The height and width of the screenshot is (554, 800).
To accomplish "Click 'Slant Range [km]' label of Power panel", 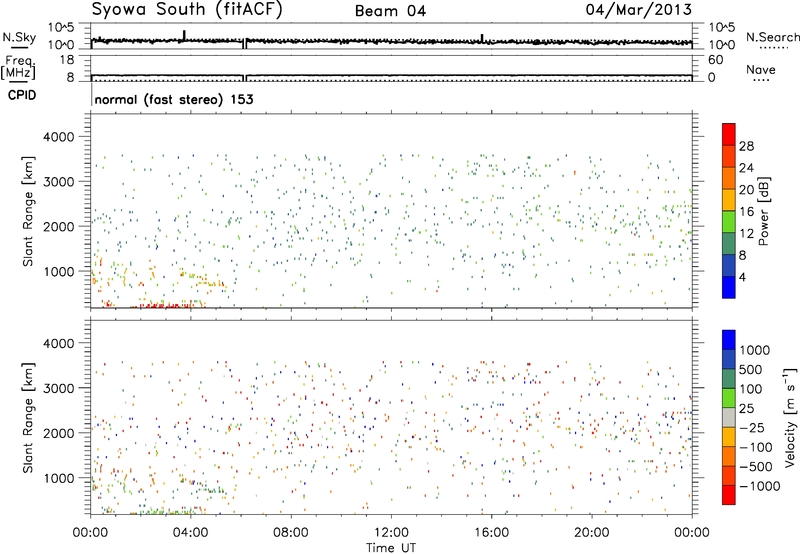I will 28,211.
